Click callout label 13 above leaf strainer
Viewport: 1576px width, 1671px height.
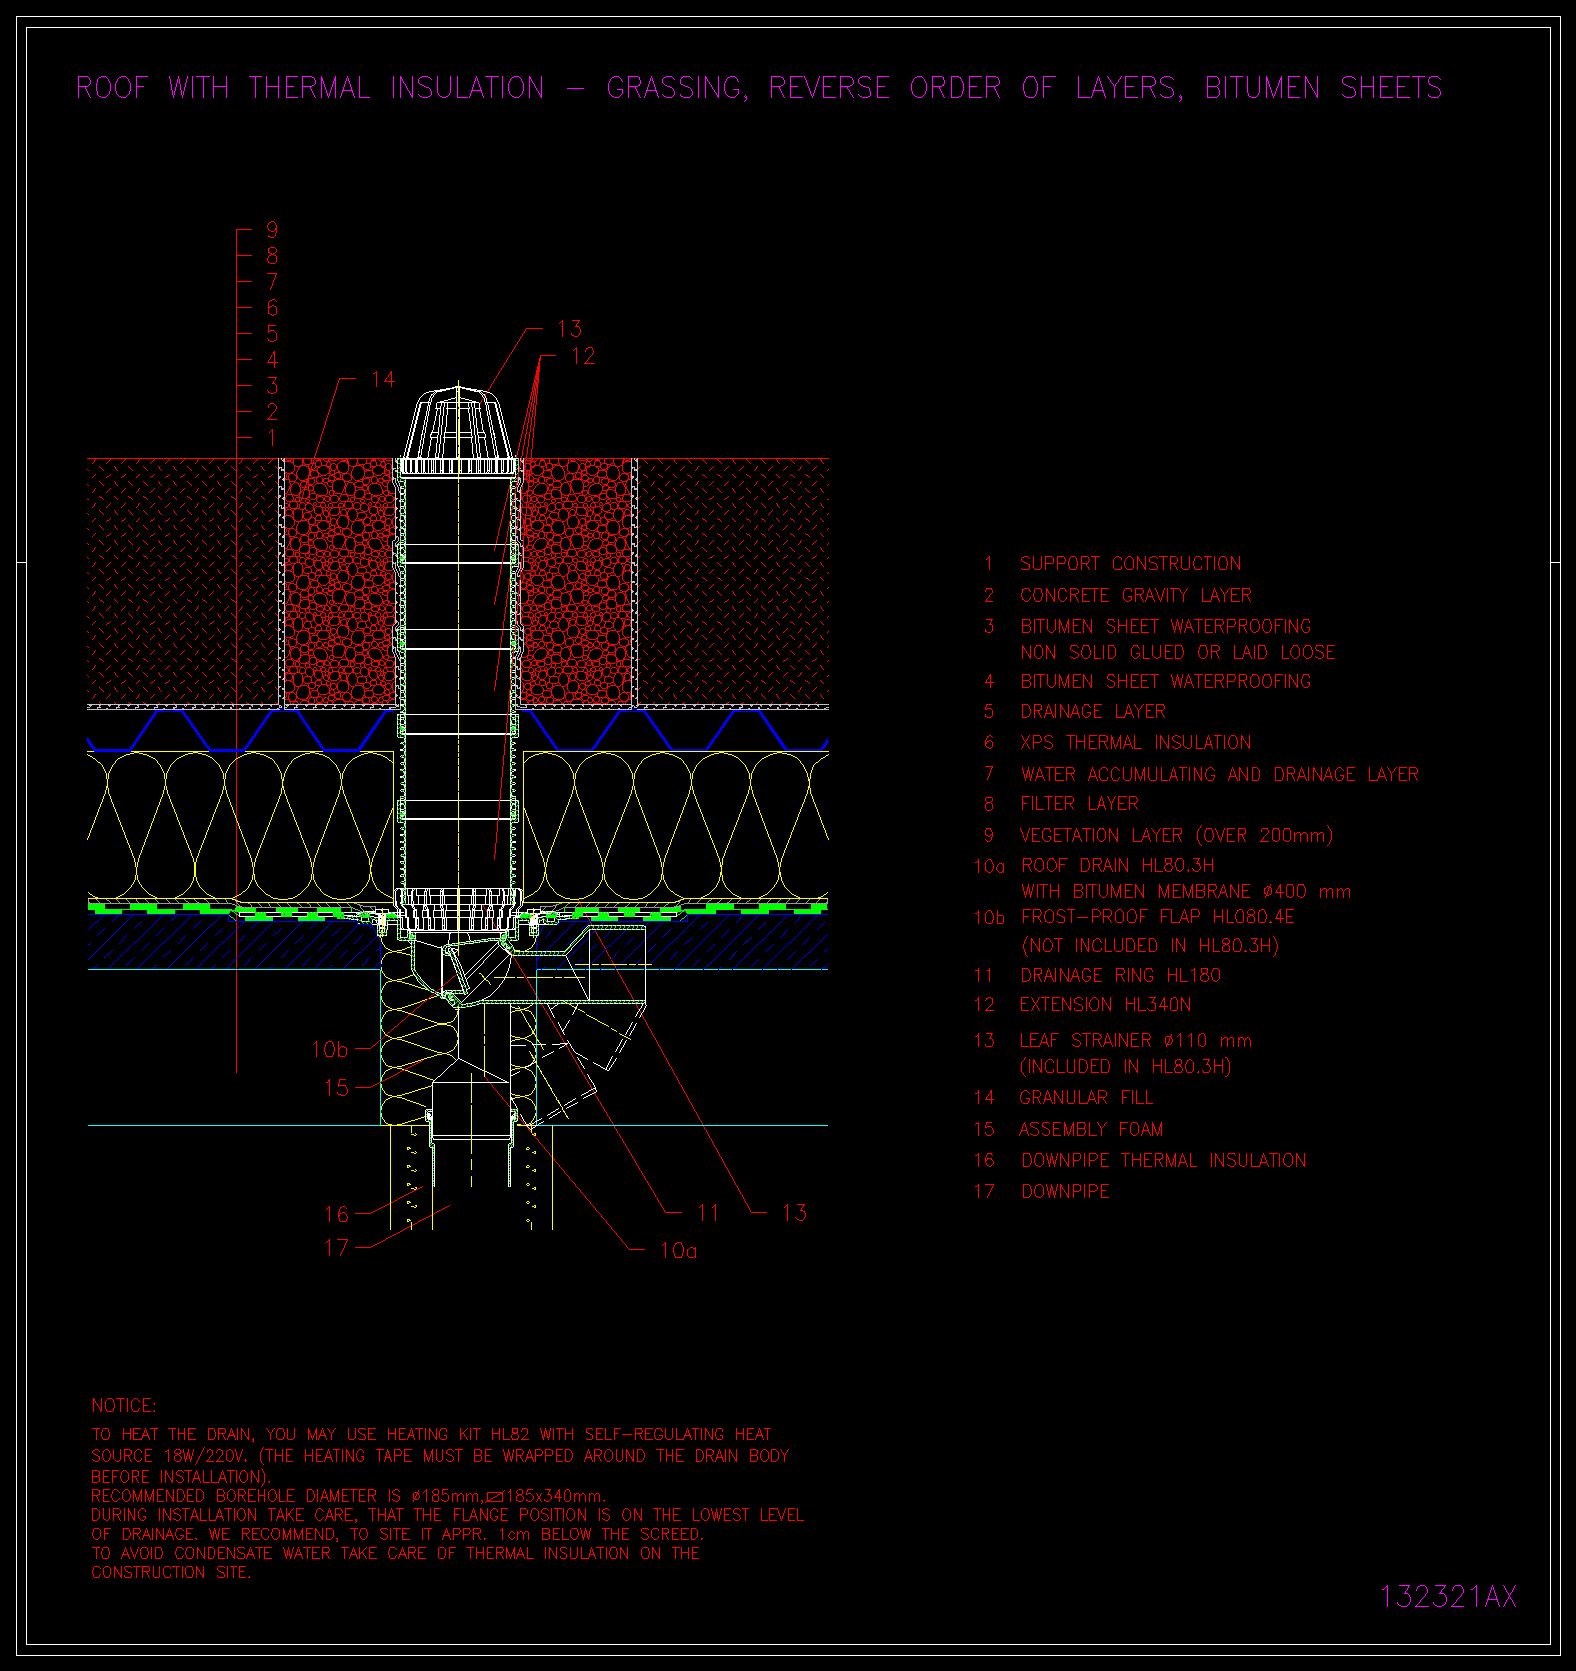coord(570,329)
